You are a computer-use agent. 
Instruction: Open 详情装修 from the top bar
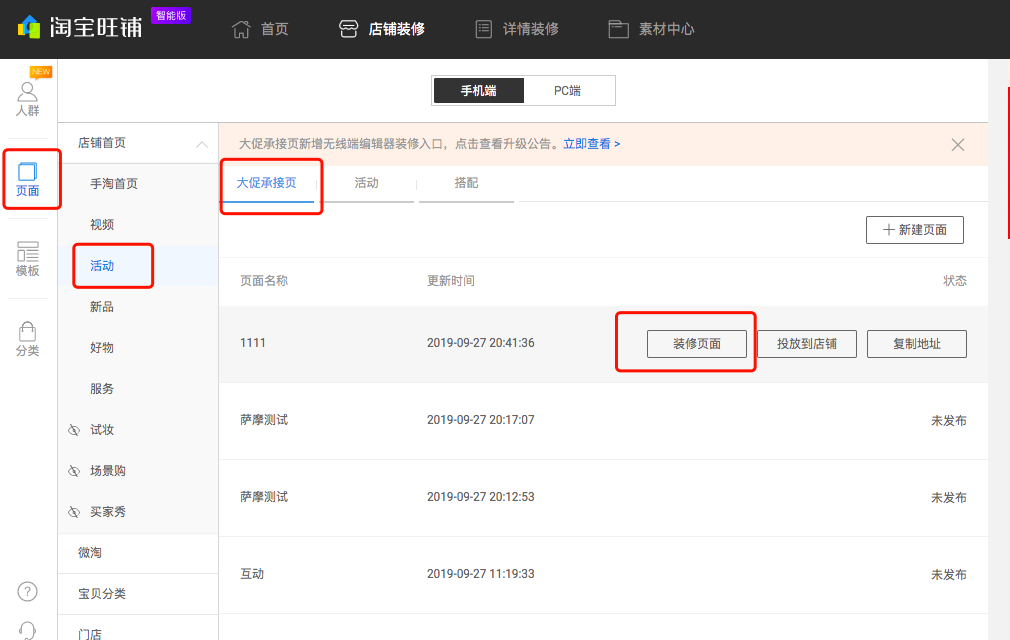point(485,28)
